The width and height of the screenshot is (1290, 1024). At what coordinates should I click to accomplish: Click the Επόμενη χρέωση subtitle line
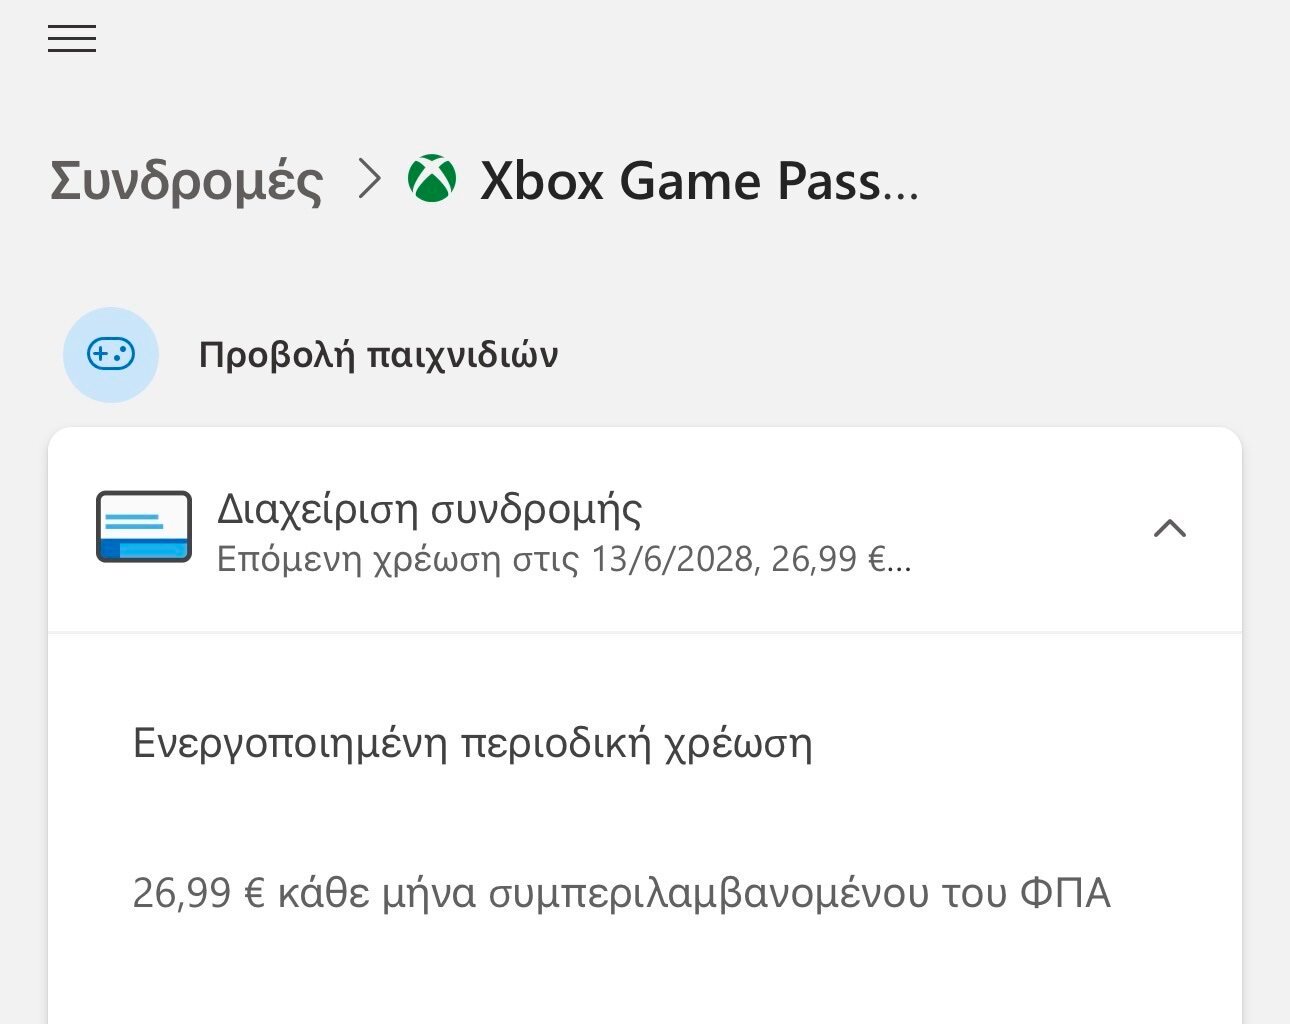[x=563, y=559]
